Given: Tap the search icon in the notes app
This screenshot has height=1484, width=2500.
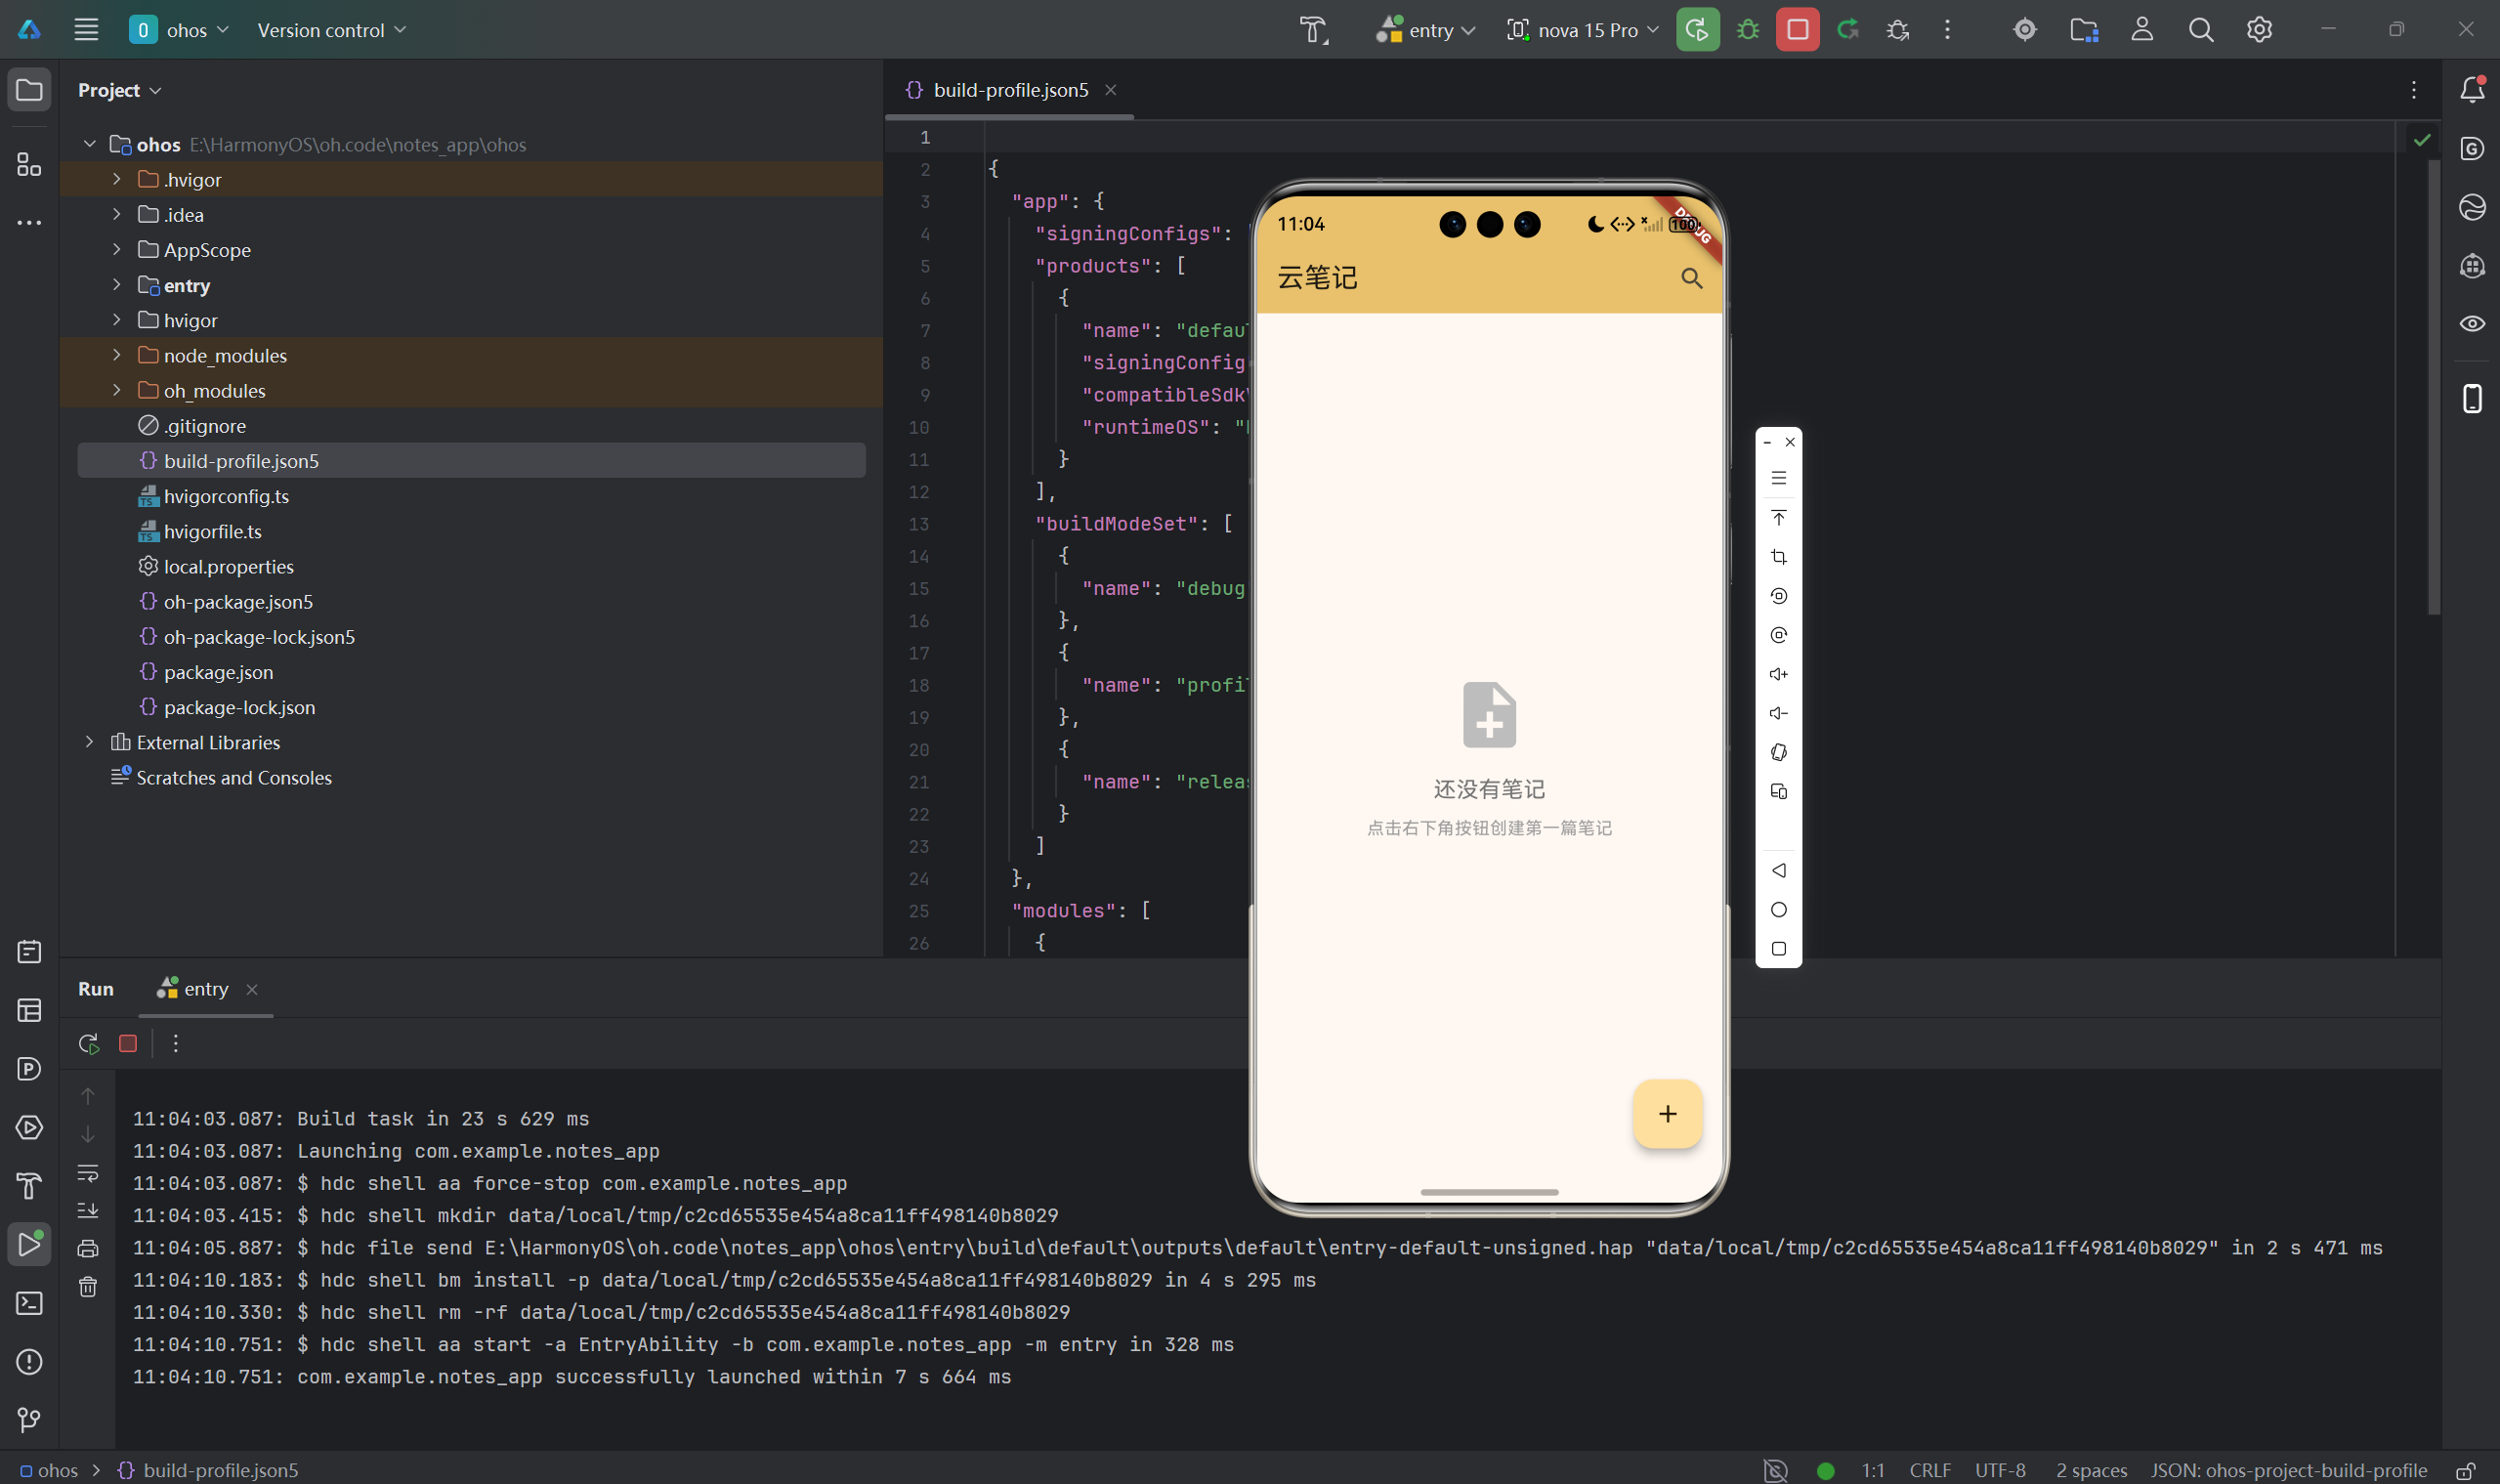Looking at the screenshot, I should (x=1691, y=278).
